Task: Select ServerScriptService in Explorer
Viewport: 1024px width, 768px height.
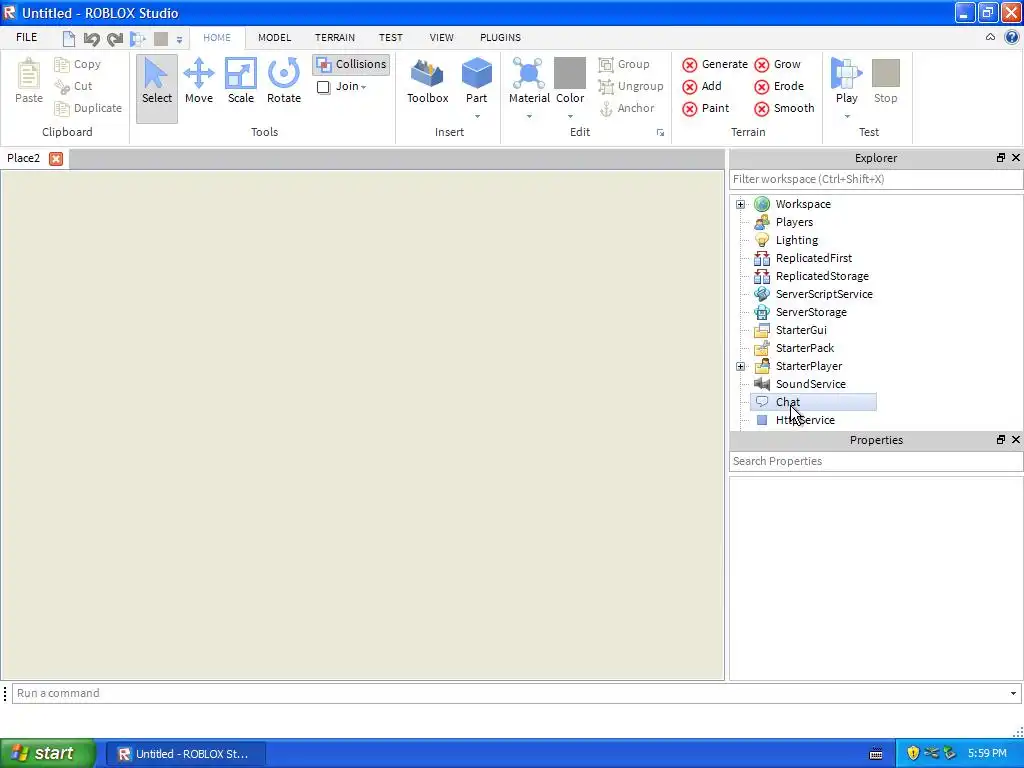Action: tap(824, 294)
